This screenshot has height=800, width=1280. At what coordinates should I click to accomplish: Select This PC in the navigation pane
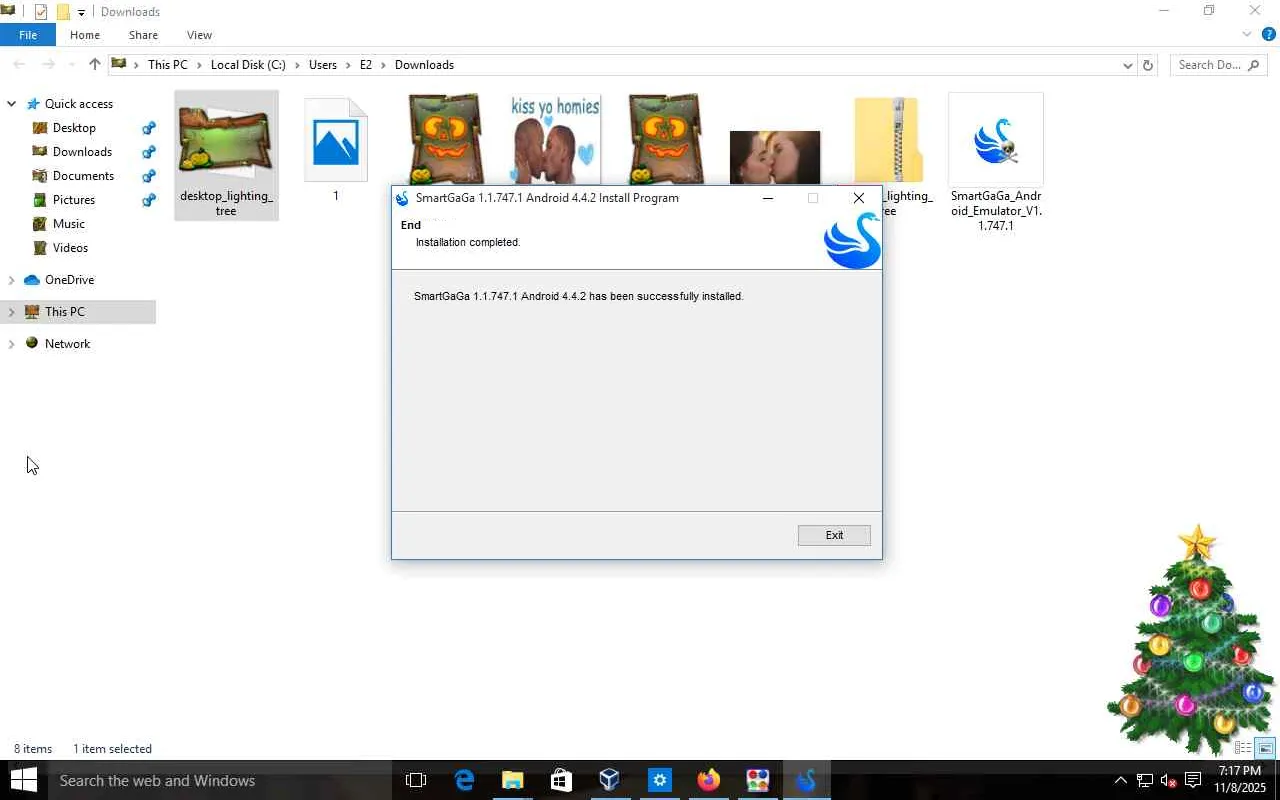[x=65, y=312]
